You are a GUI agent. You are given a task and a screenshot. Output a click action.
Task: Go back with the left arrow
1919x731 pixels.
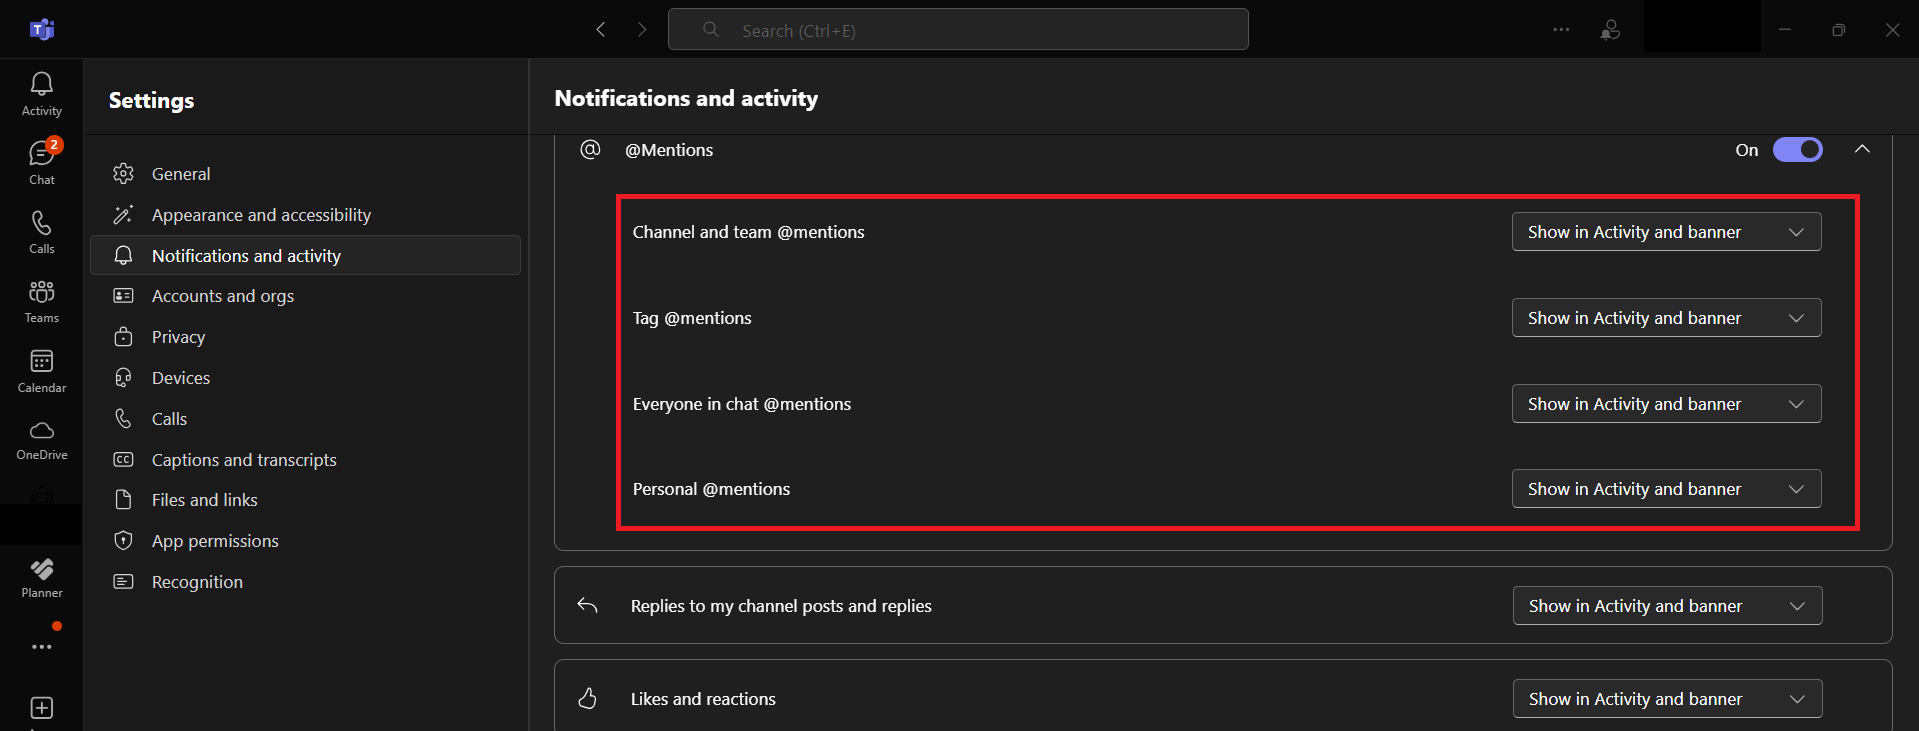[601, 30]
